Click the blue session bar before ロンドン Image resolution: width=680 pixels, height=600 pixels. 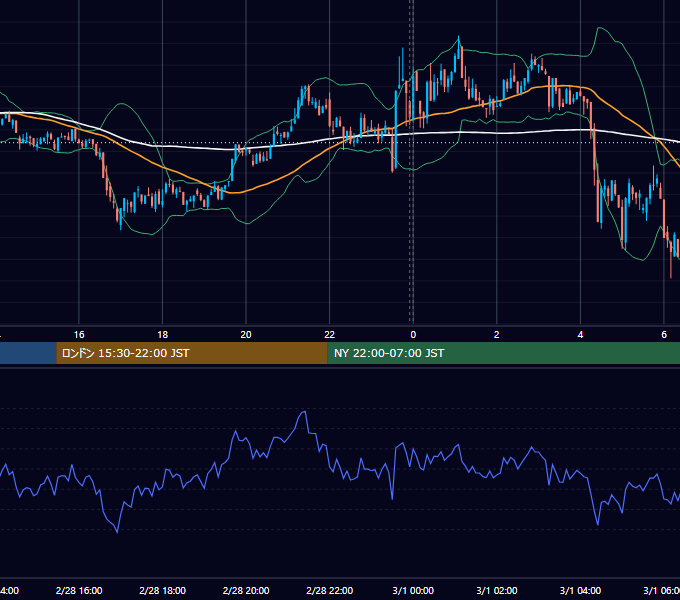click(28, 353)
